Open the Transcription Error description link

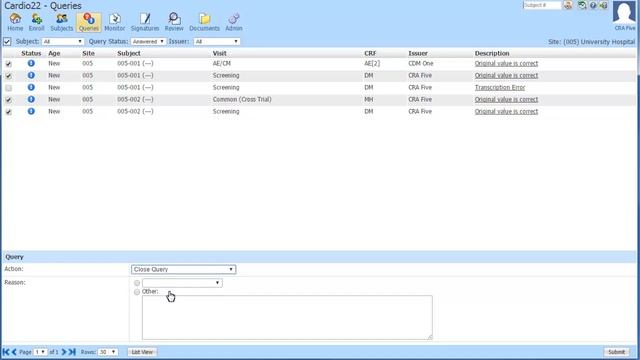(500, 87)
